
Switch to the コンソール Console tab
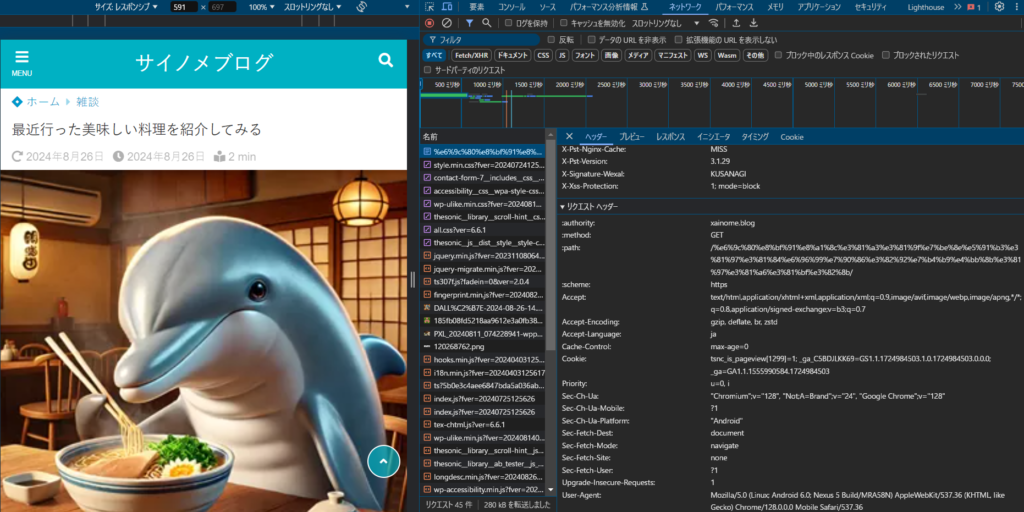click(511, 7)
